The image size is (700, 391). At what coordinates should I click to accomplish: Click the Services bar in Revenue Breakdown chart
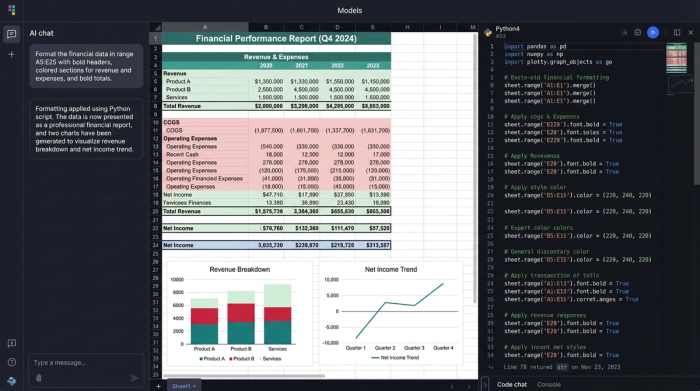277,314
